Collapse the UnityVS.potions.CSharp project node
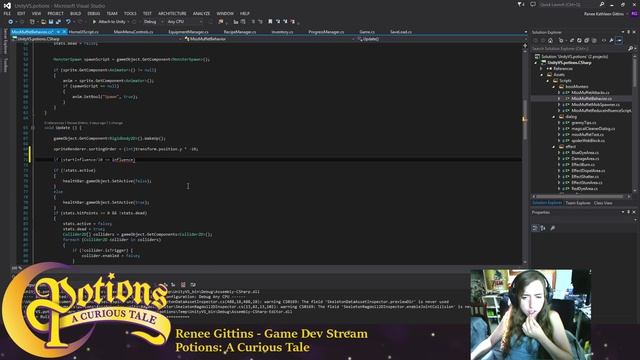This screenshot has height=360, width=640. click(x=536, y=63)
